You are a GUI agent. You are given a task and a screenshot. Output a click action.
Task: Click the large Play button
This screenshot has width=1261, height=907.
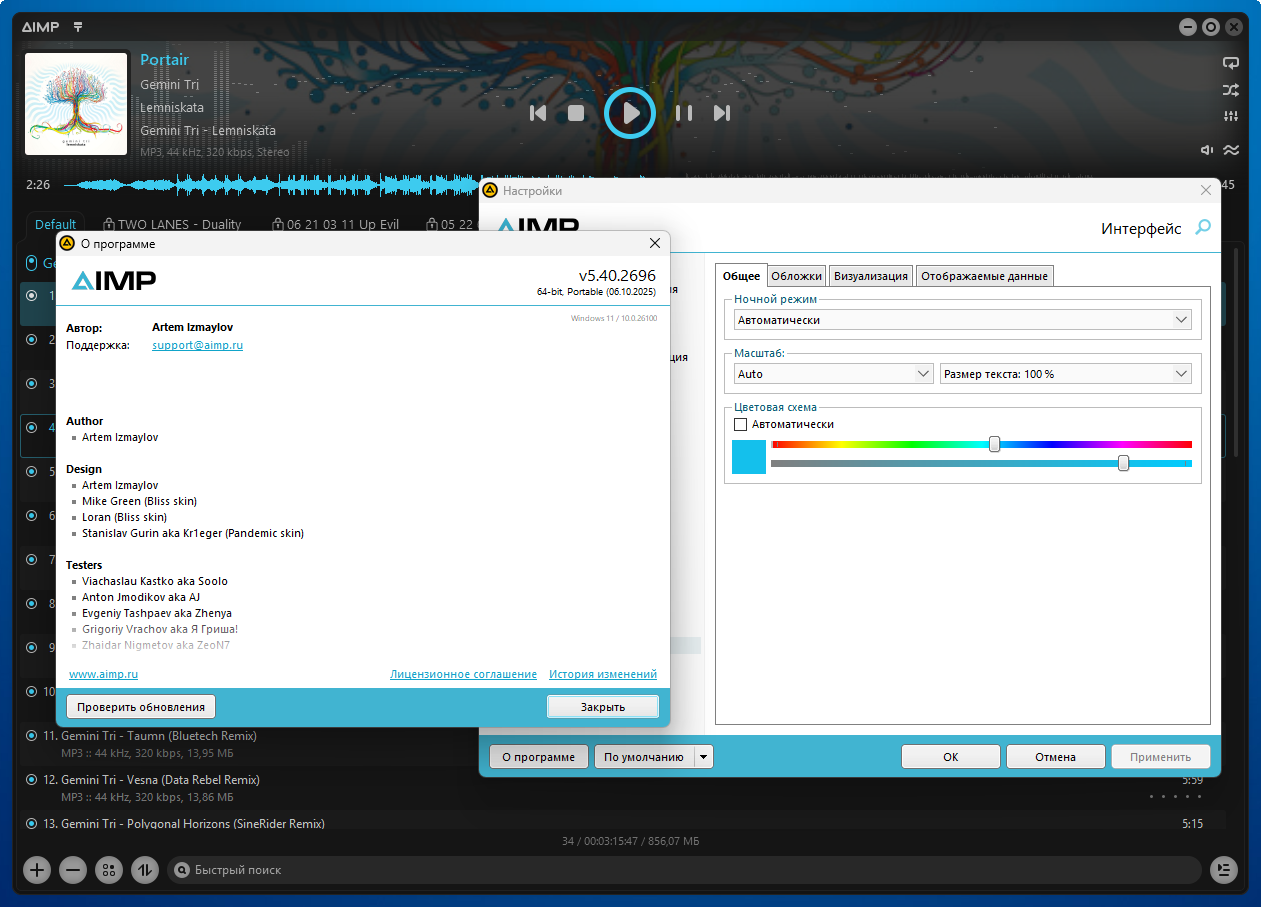630,113
